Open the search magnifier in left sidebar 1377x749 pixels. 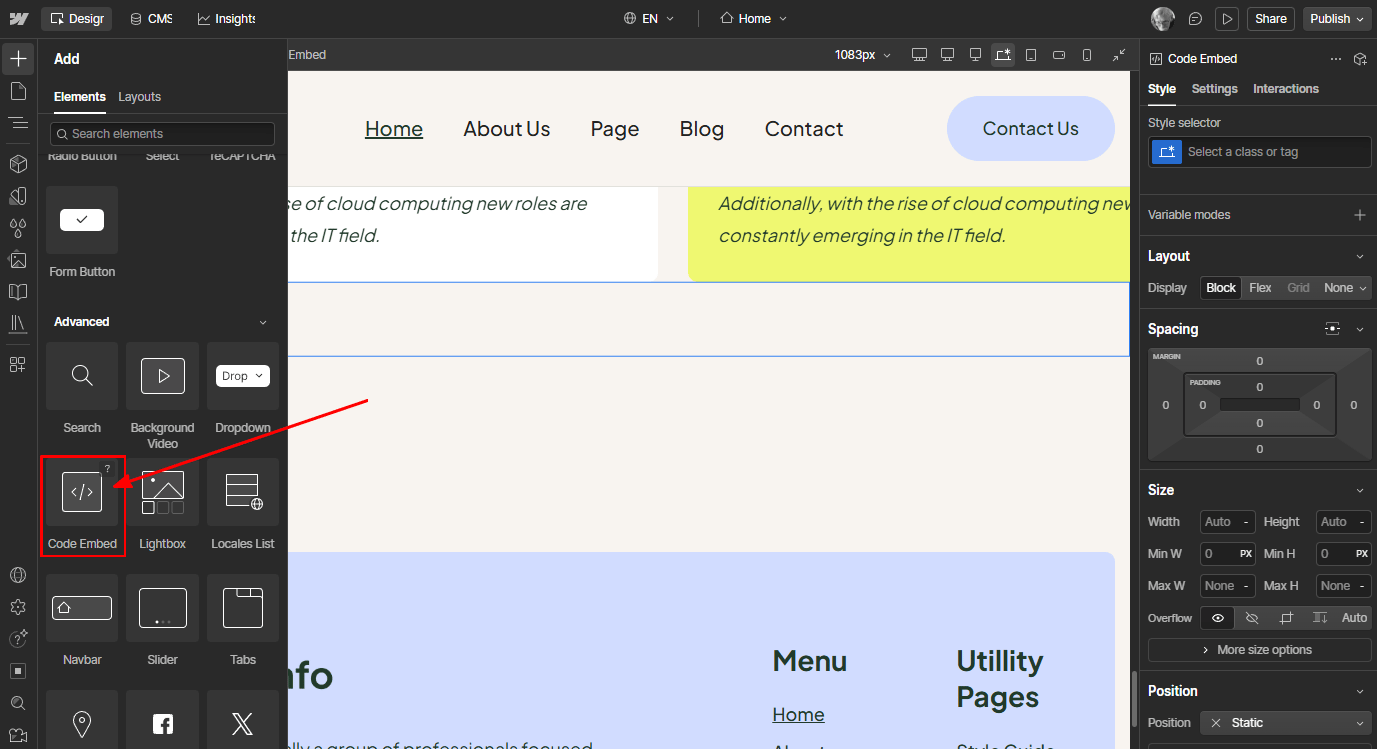point(18,703)
